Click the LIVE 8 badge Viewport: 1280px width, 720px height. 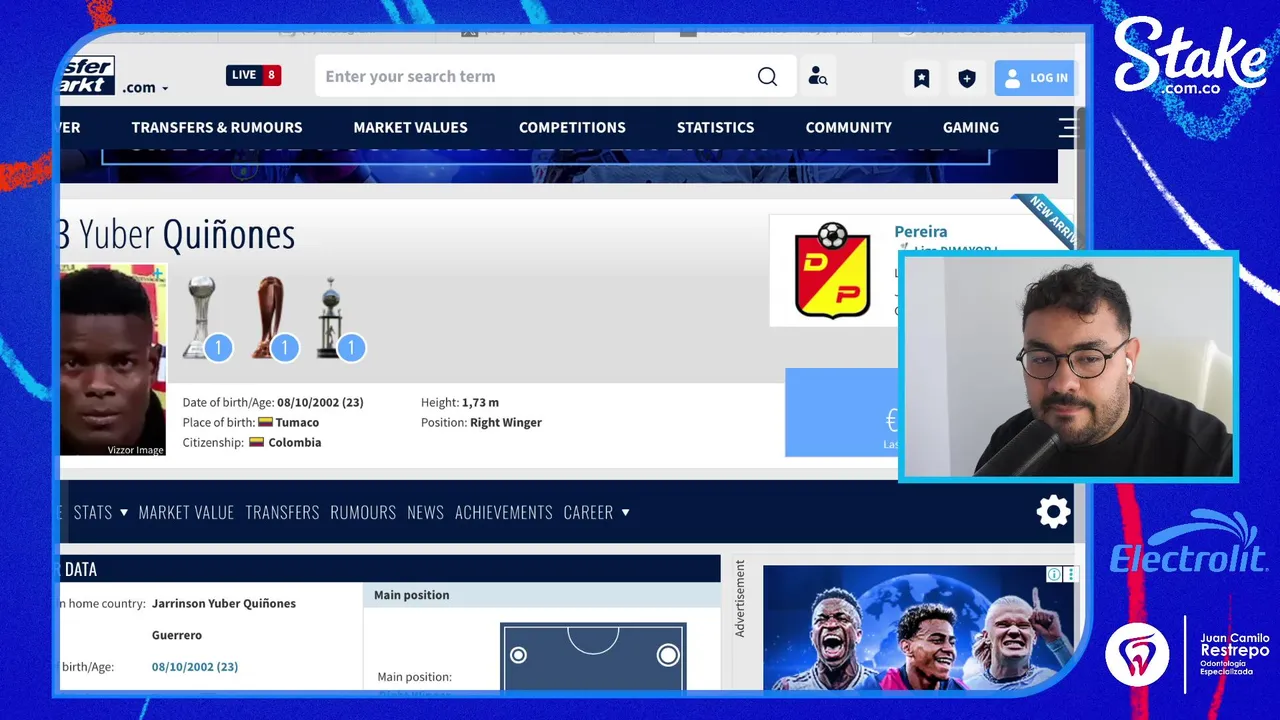tap(253, 75)
